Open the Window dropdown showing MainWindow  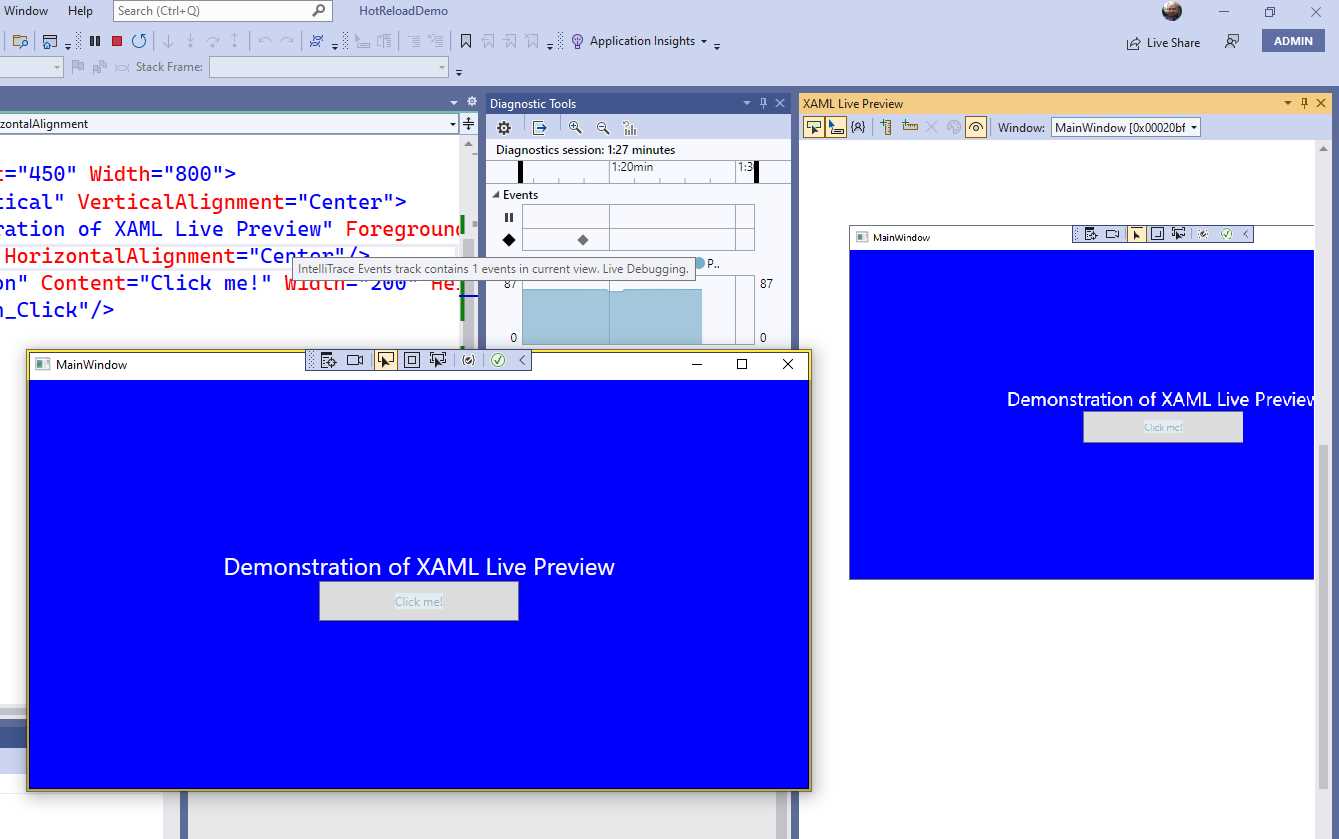(x=1125, y=127)
